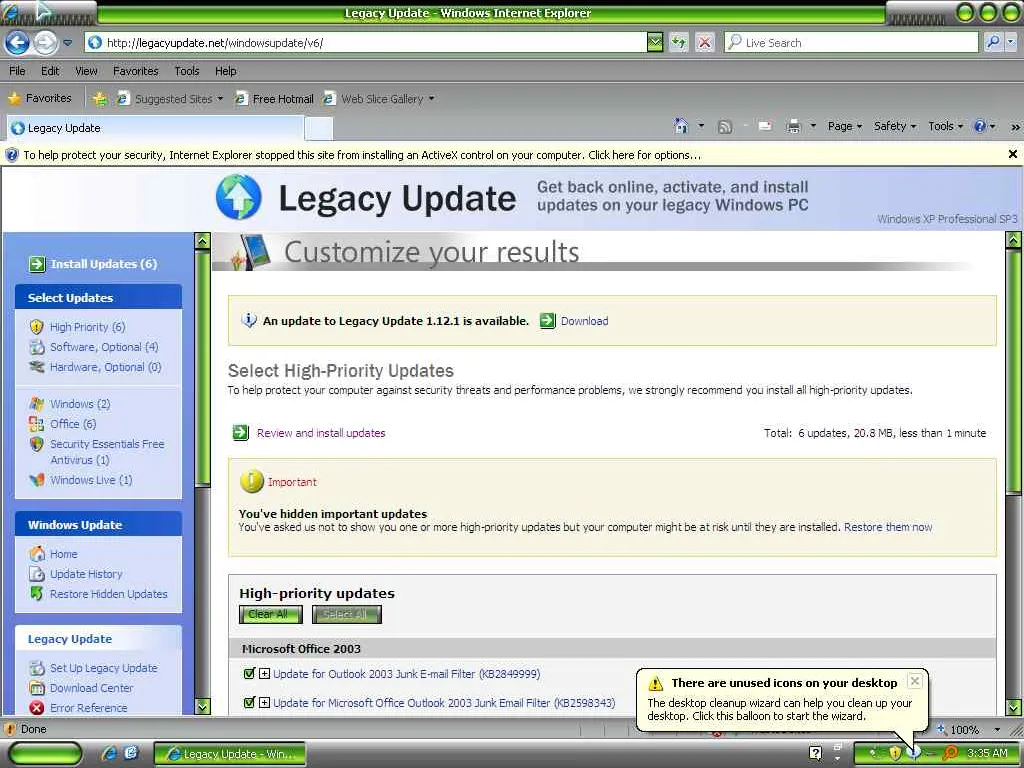Click the RSS feeds toolbar icon
1024x768 pixels.
tap(724, 127)
